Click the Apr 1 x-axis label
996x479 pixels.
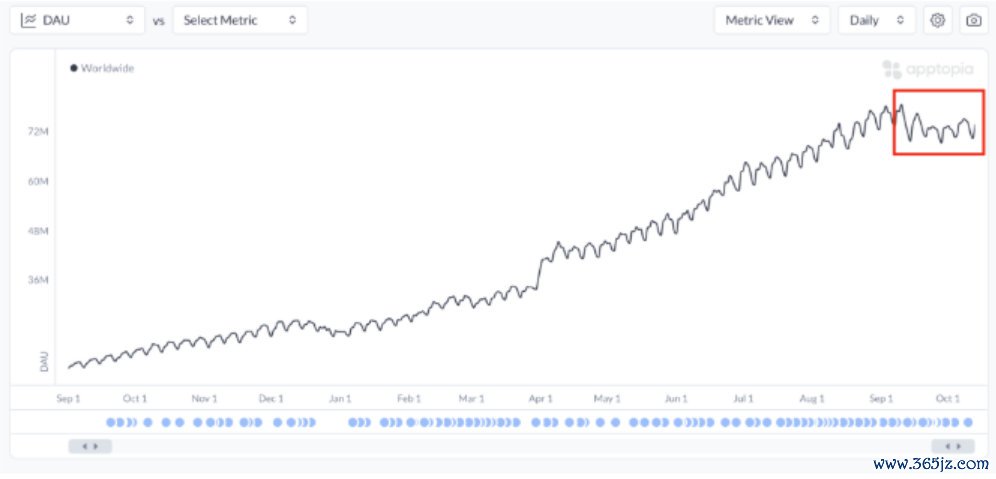click(x=542, y=398)
